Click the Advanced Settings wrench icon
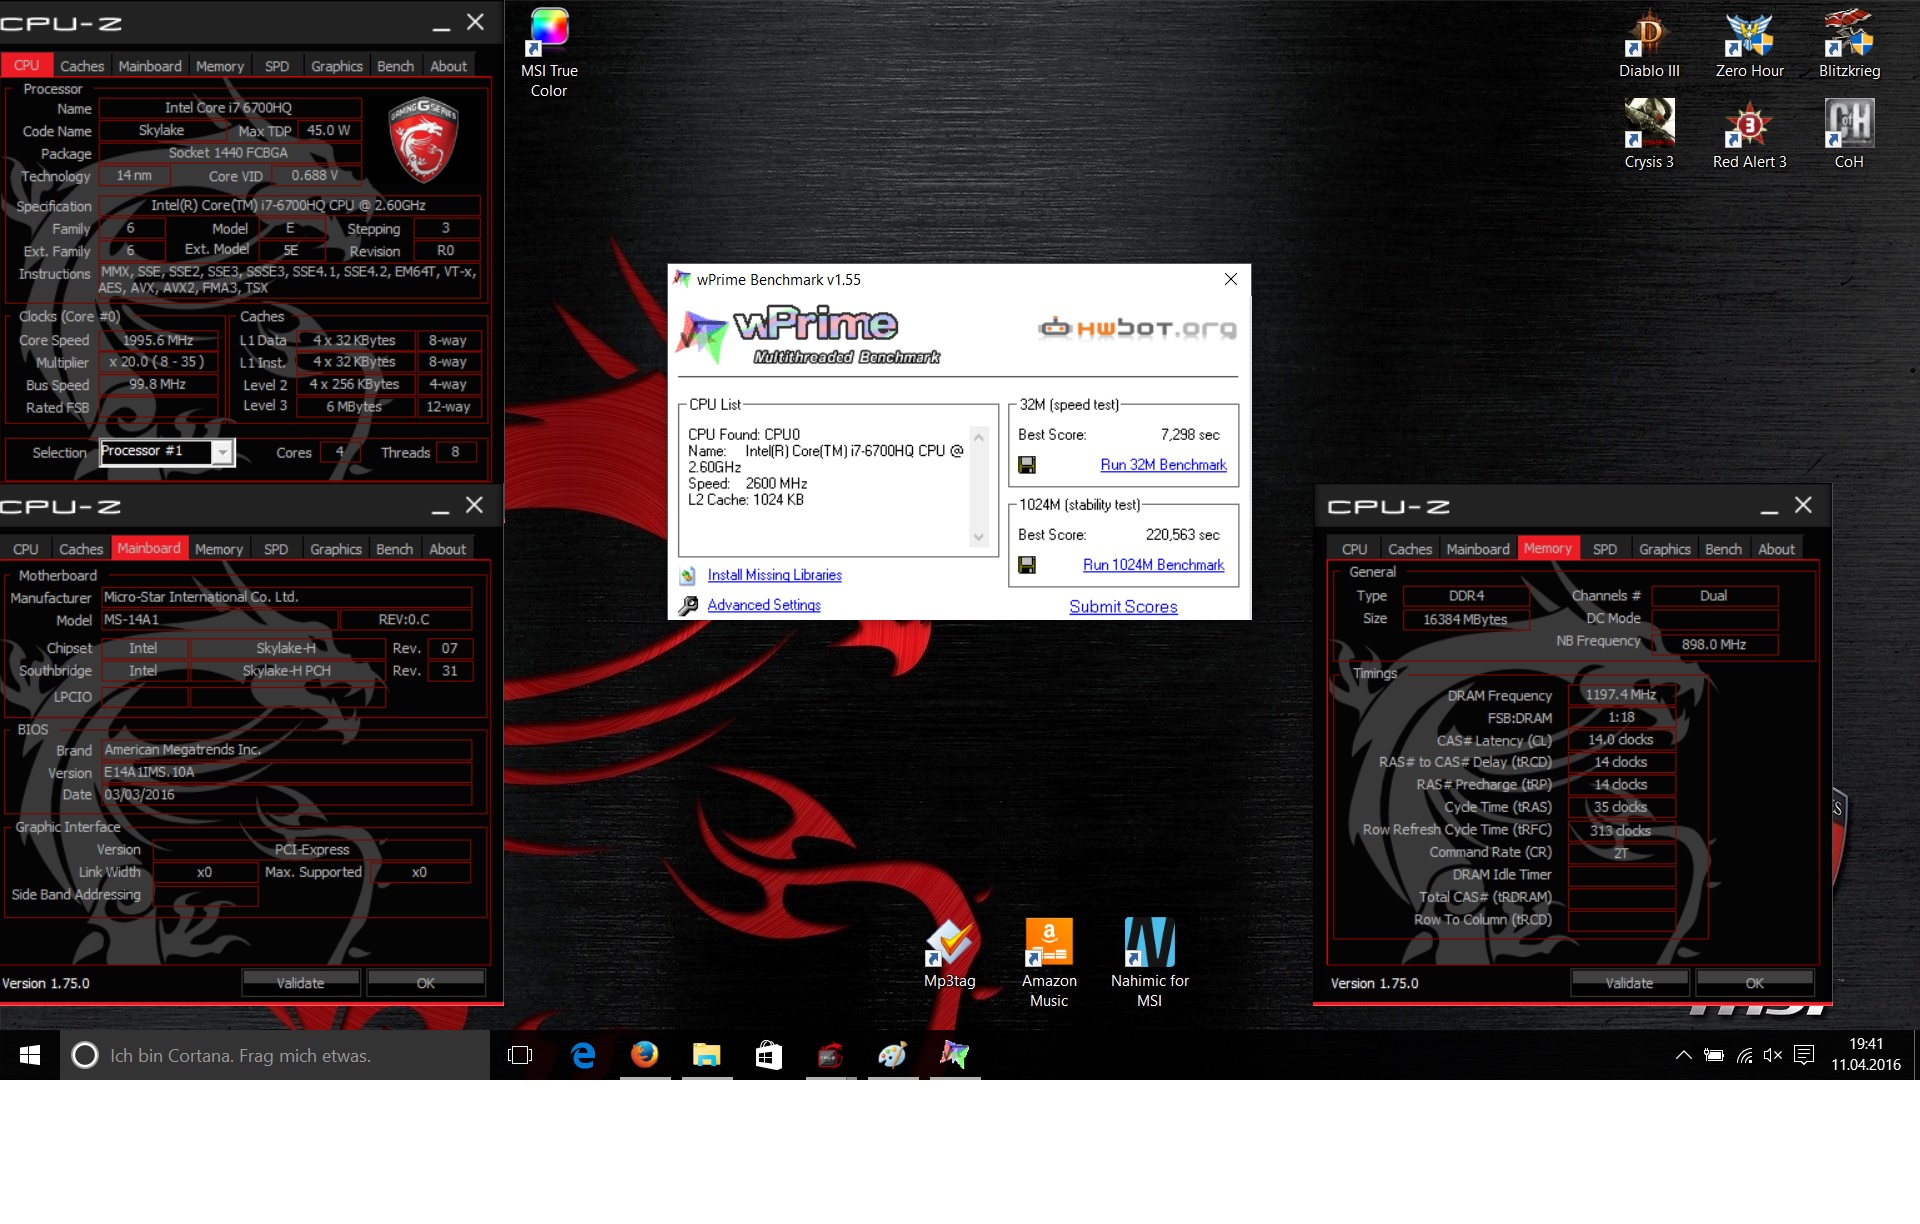The width and height of the screenshot is (1920, 1224). 688,606
